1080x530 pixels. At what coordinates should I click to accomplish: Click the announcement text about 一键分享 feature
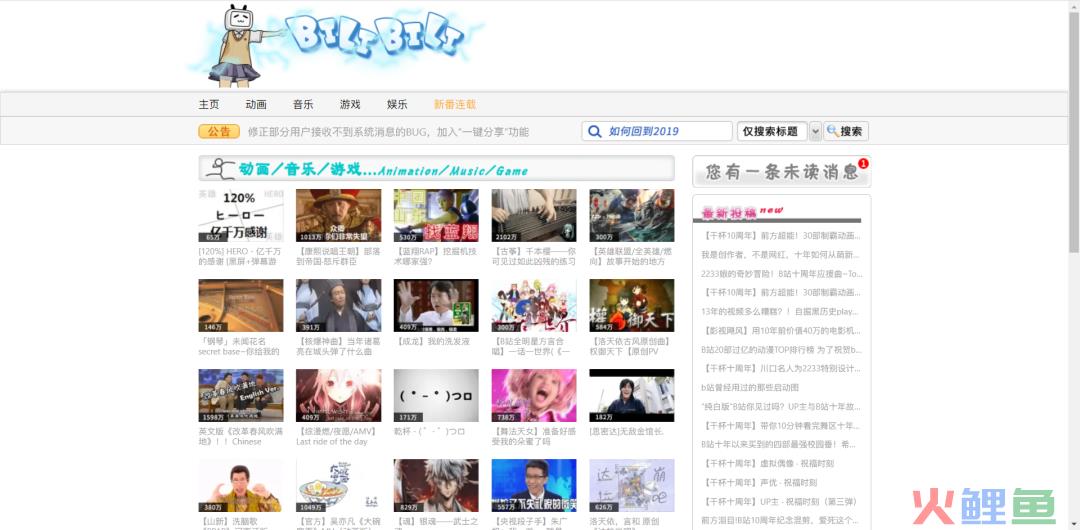tap(388, 132)
